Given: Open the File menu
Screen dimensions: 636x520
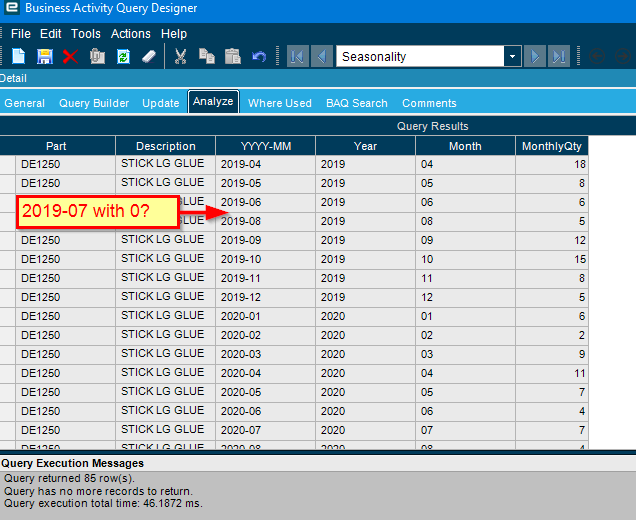Looking at the screenshot, I should point(21,34).
